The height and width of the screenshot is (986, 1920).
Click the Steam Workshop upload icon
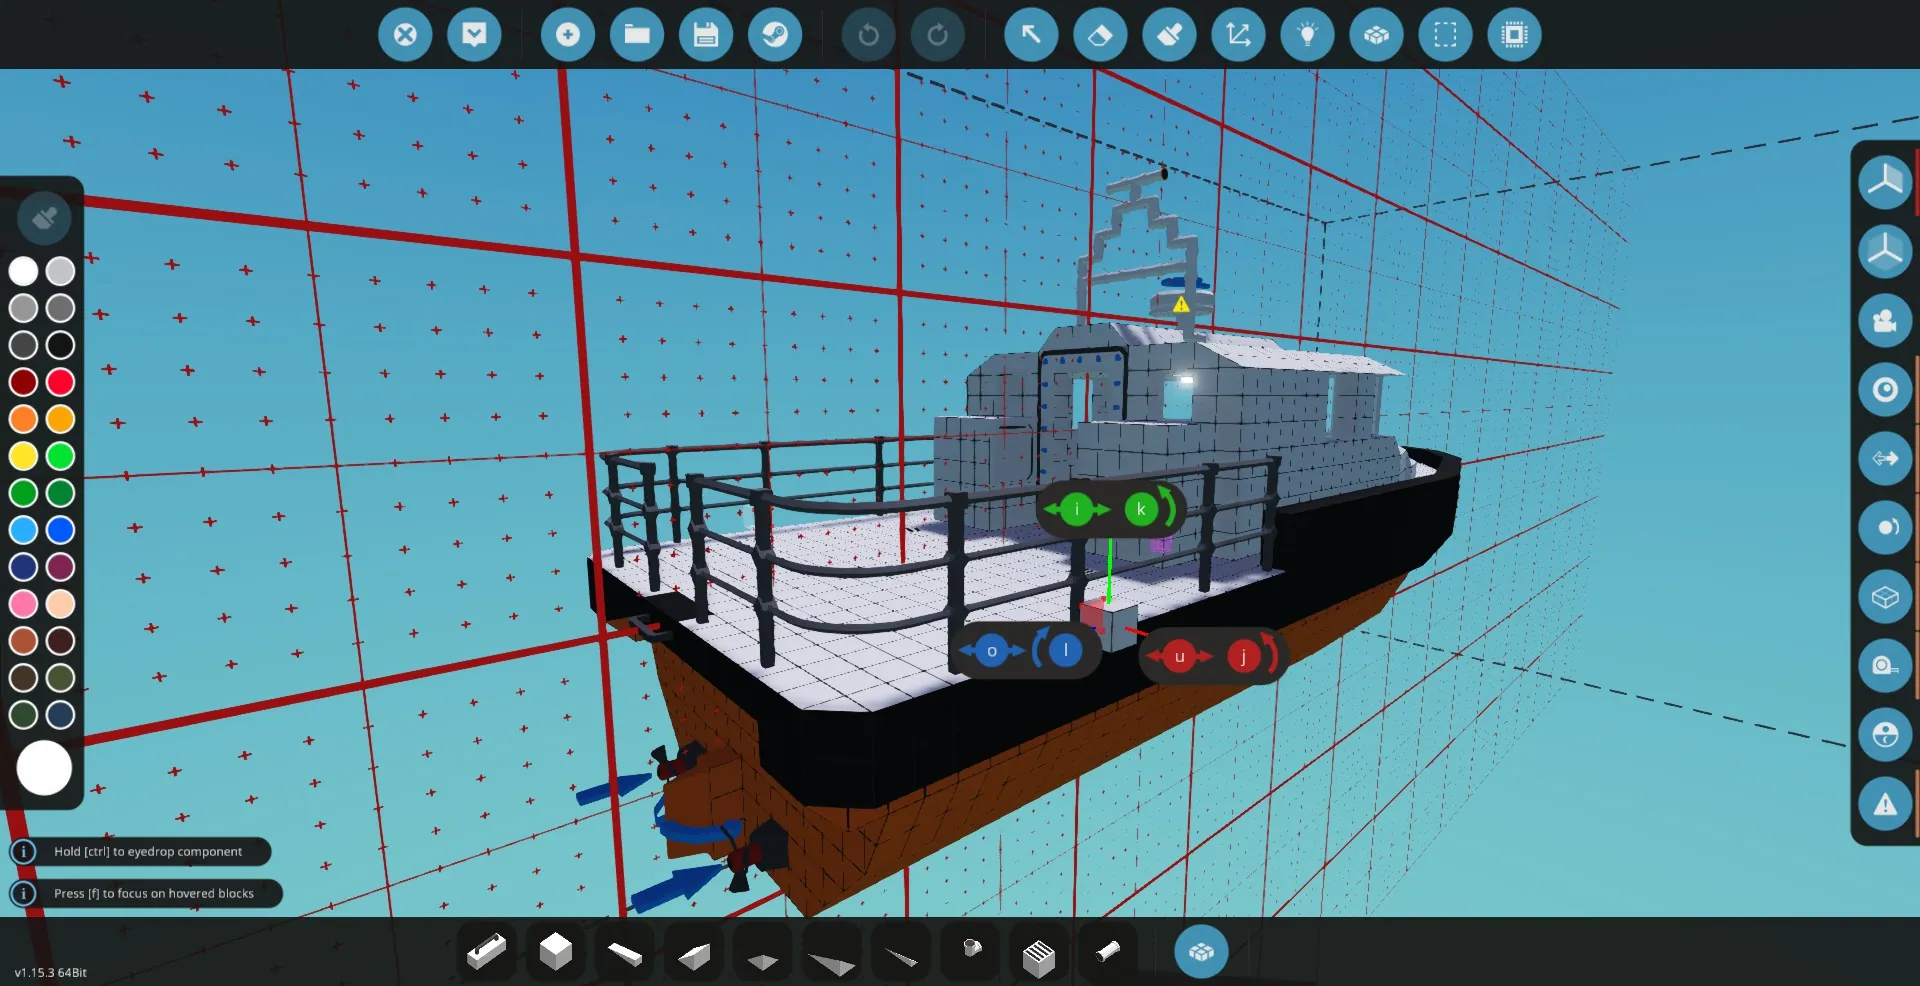775,35
